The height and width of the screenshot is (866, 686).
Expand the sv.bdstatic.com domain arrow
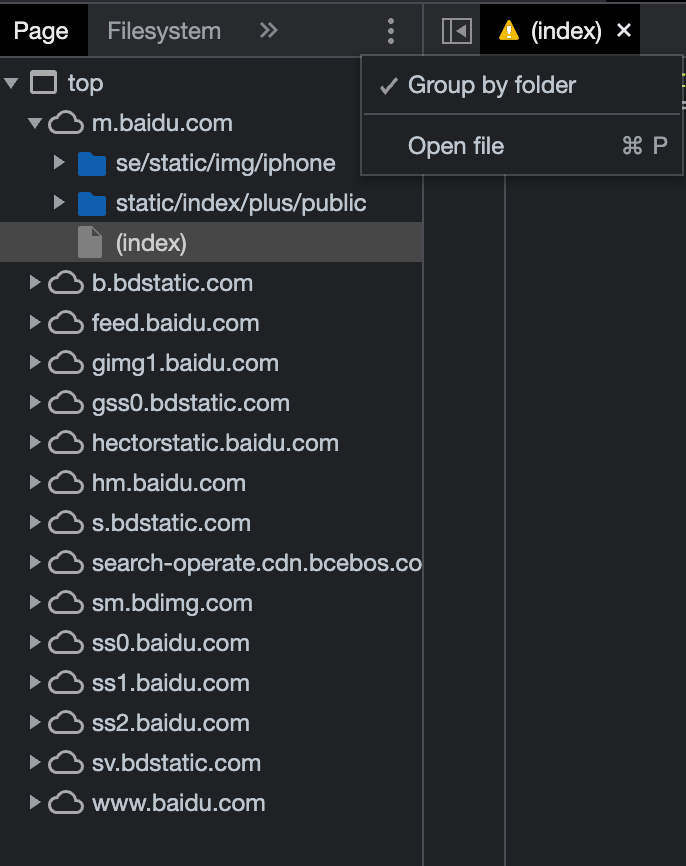click(34, 763)
